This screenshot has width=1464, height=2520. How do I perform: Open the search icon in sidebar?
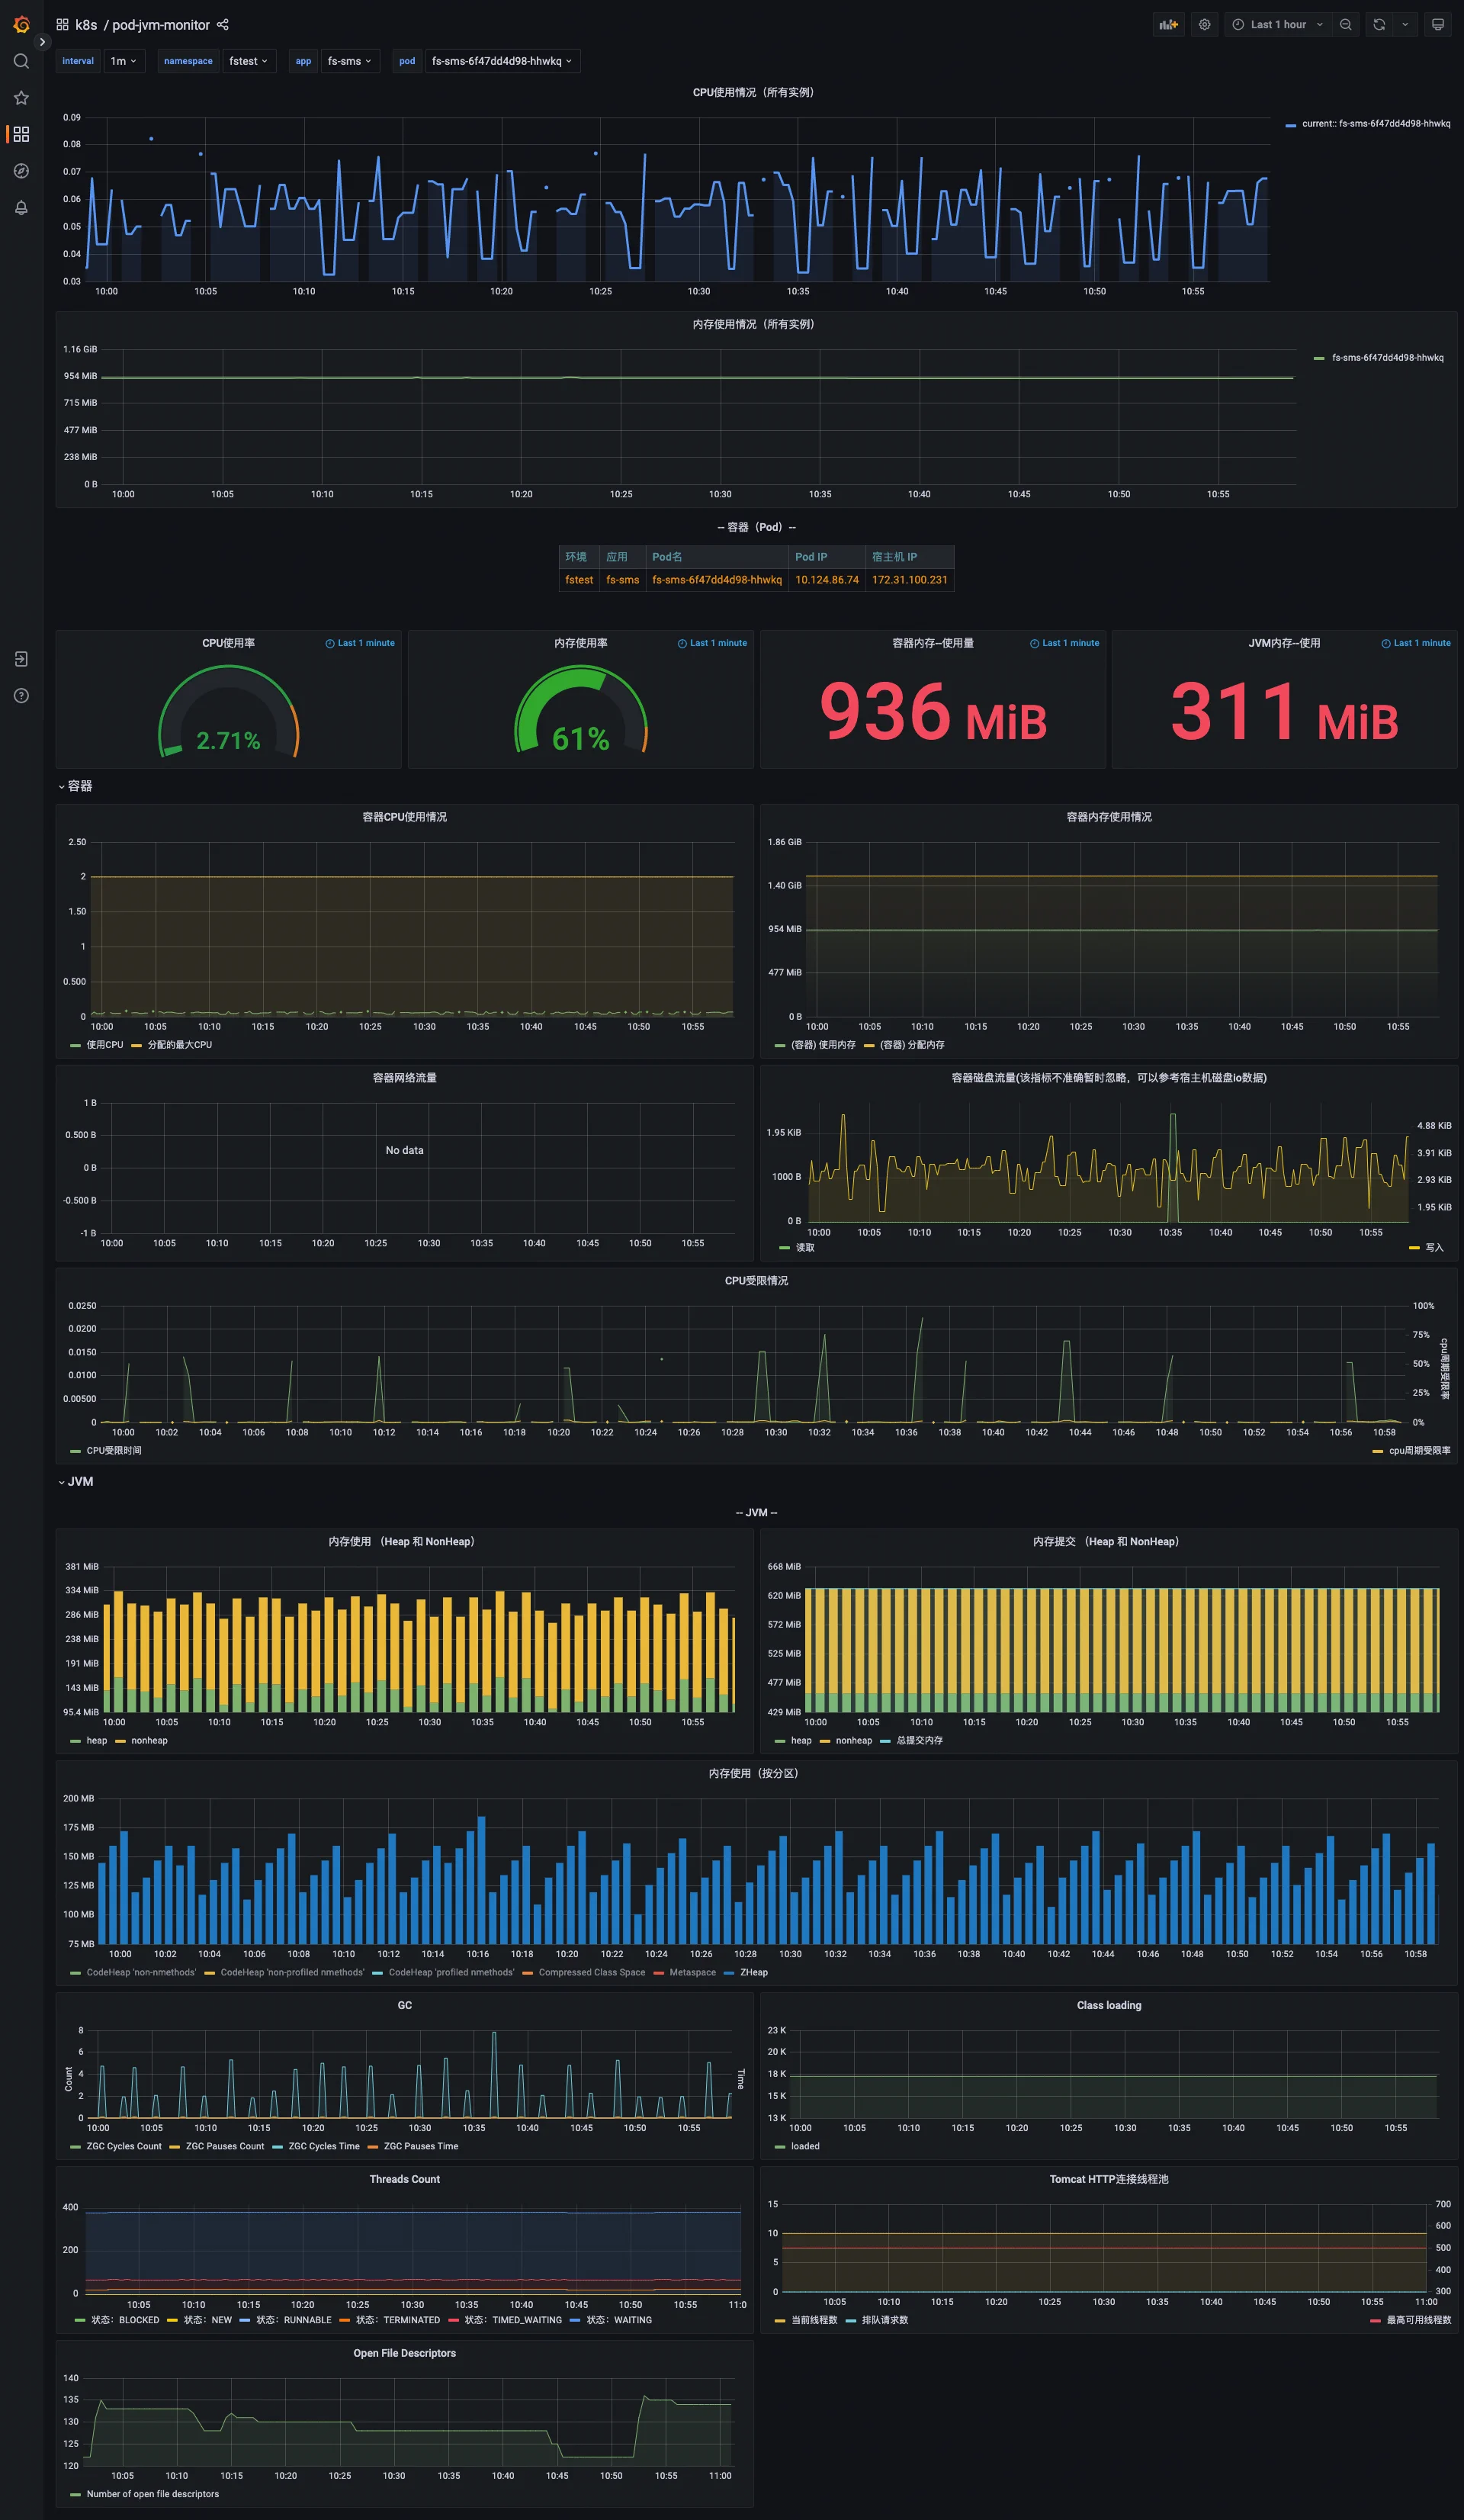click(x=21, y=62)
